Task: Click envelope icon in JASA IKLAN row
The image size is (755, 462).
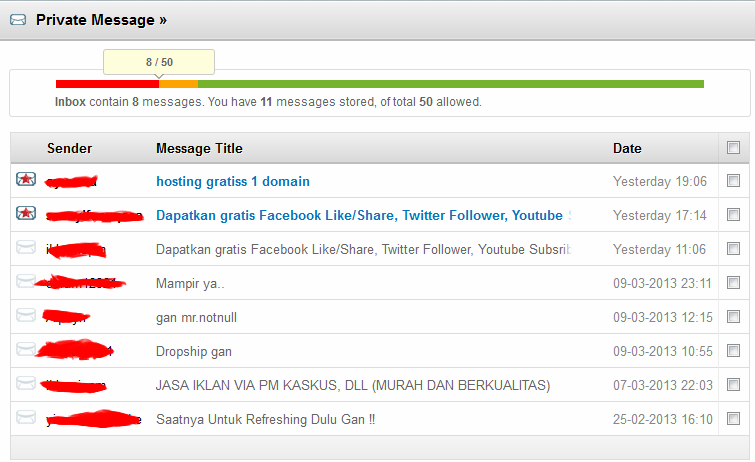Action: tap(26, 383)
